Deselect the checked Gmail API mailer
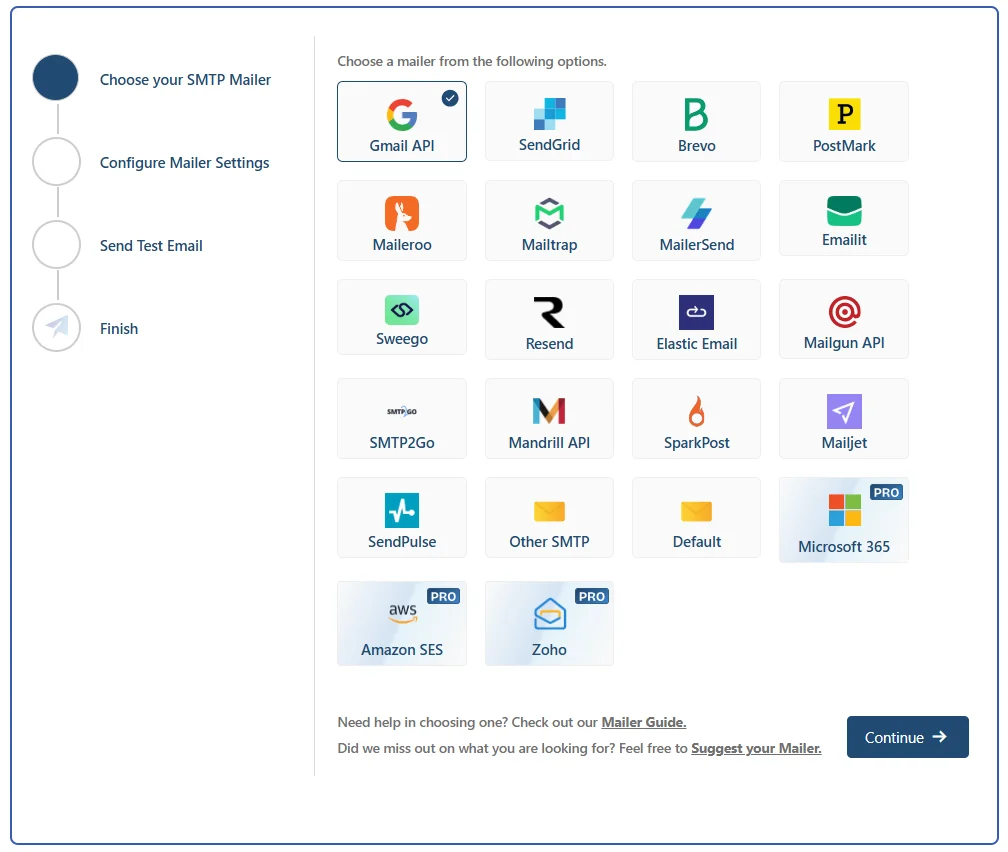This screenshot has width=1008, height=852. click(x=401, y=120)
